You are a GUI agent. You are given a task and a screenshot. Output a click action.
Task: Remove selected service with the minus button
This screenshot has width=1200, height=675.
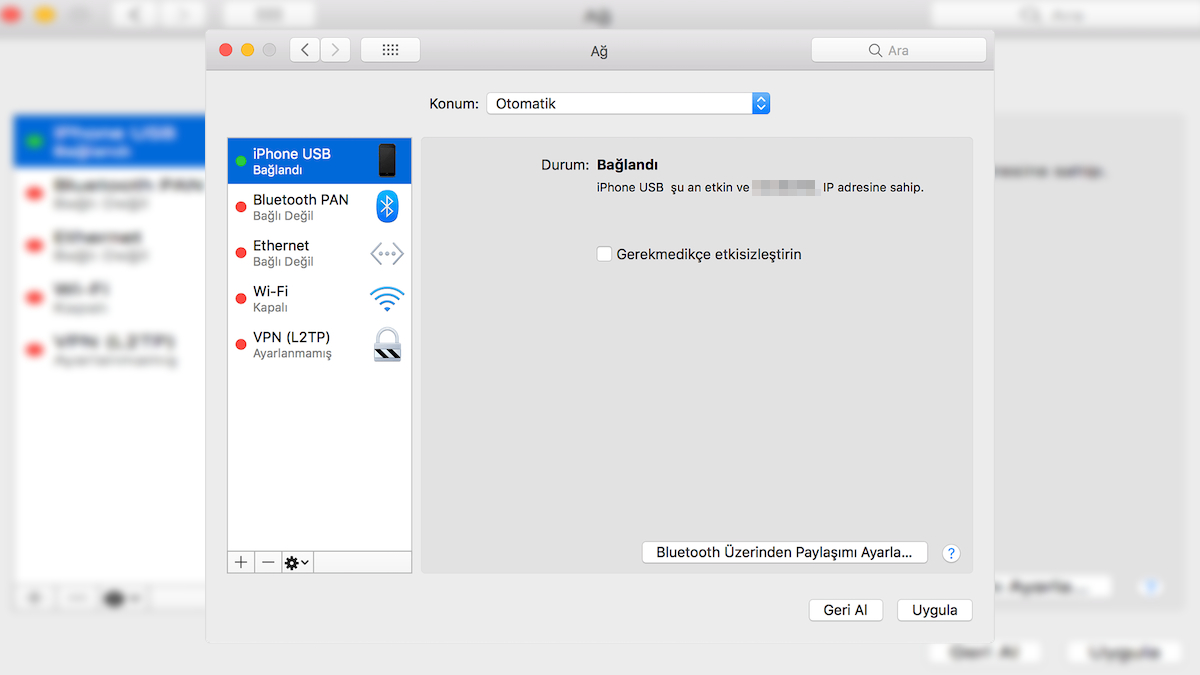(268, 562)
